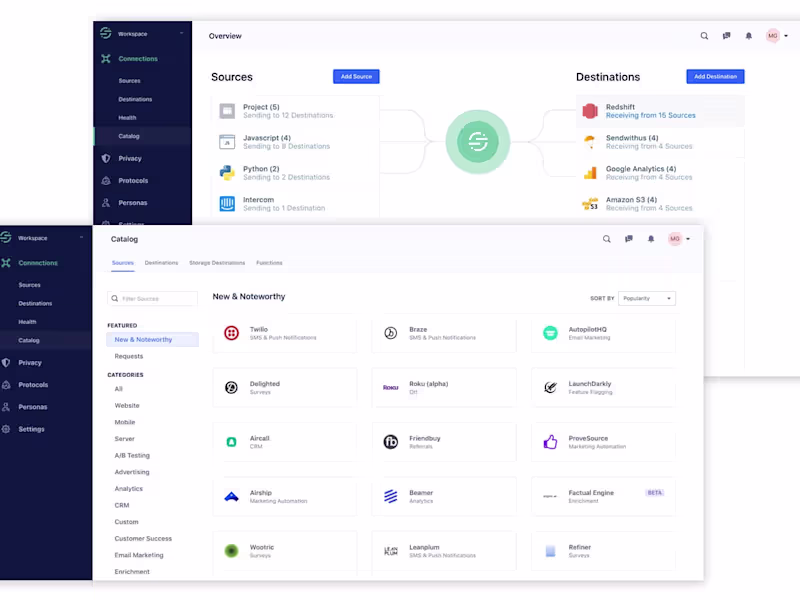Open Protocols in the Catalog window sidebar
Screen dimensions: 800x600
33,385
